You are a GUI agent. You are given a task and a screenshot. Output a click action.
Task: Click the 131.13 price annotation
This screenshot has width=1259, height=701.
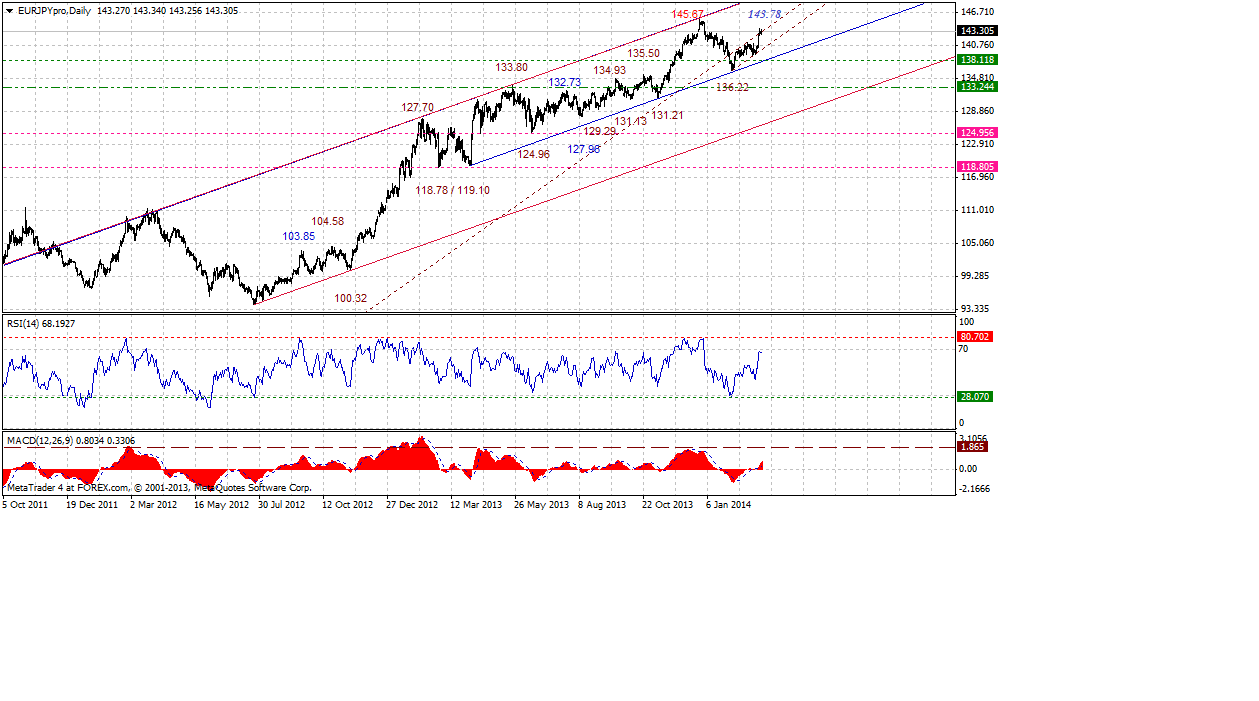(x=631, y=121)
